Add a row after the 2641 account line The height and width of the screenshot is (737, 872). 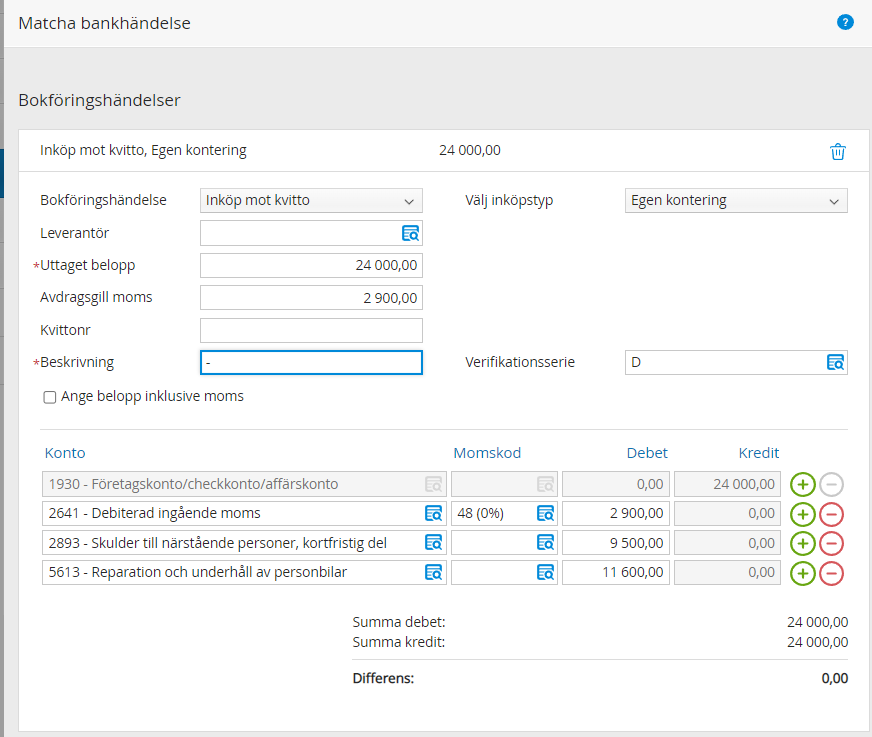click(802, 514)
